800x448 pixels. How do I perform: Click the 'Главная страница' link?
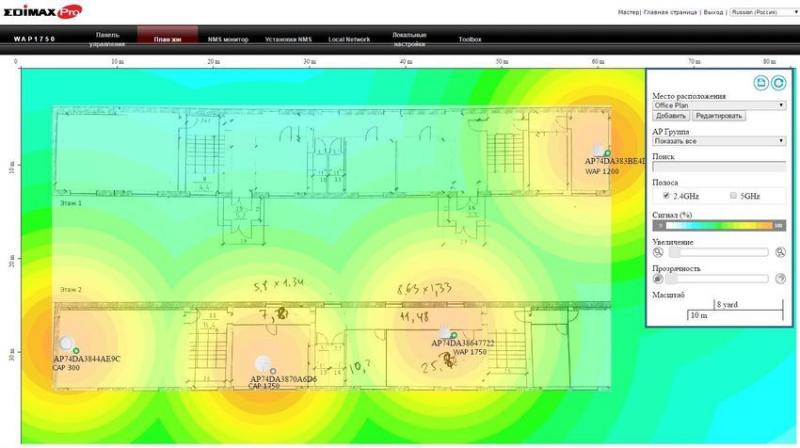tap(670, 12)
